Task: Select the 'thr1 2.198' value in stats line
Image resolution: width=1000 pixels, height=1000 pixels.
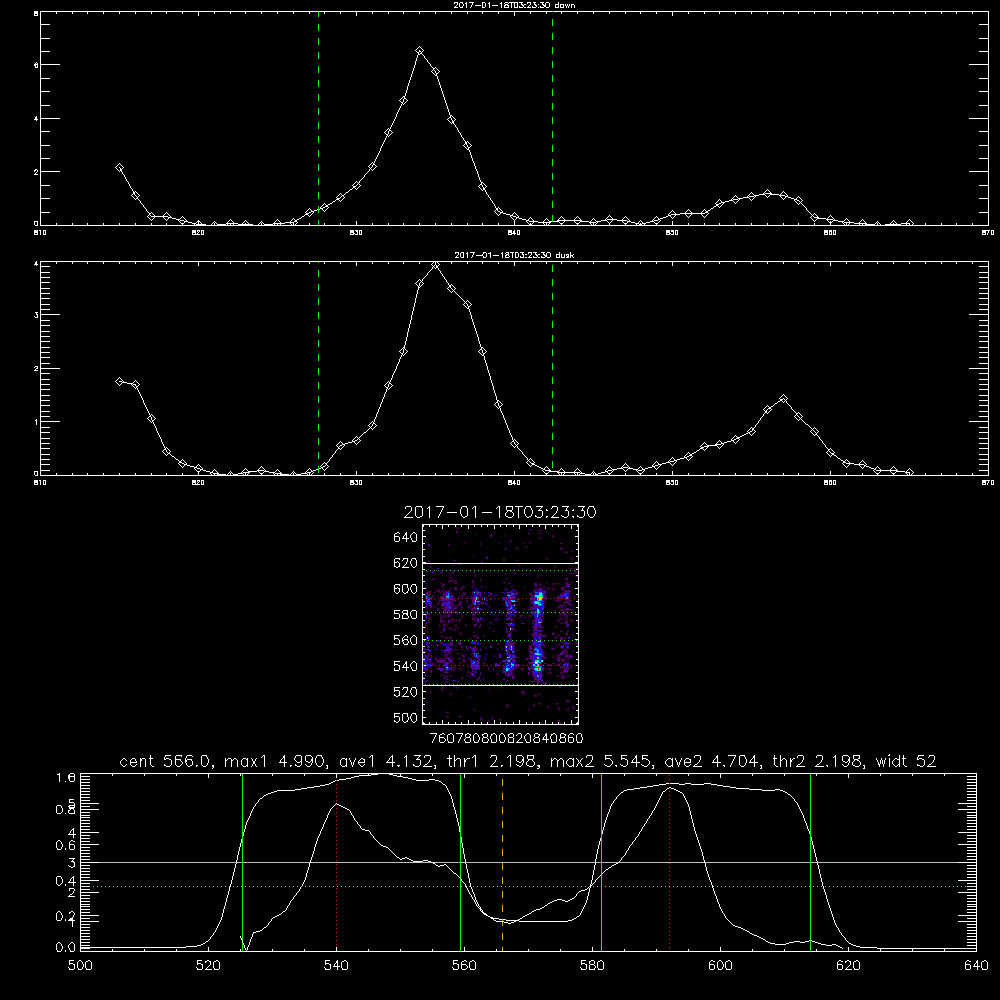Action: (491, 761)
